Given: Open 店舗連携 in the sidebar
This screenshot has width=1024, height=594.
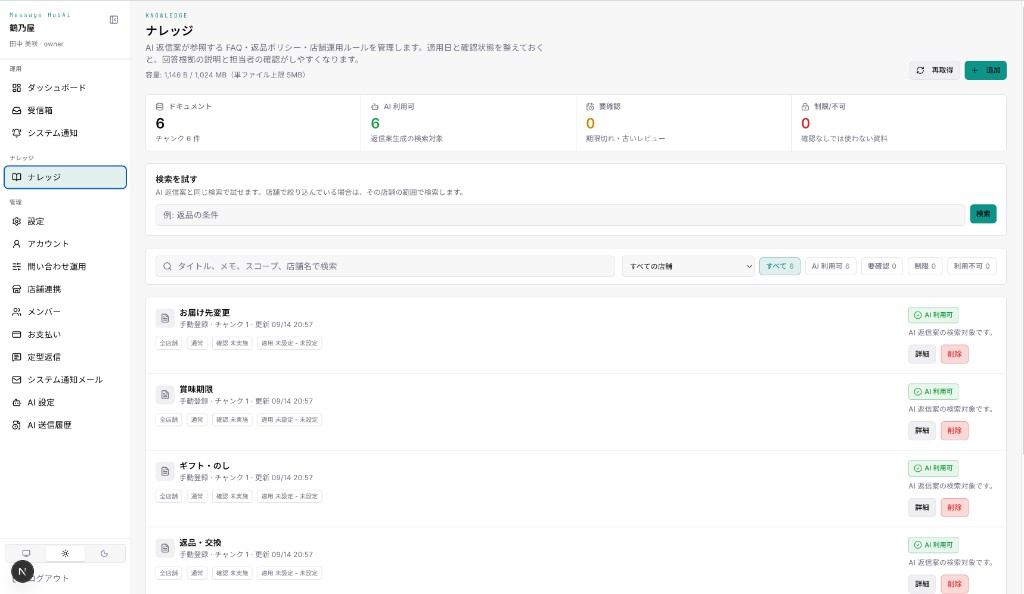Looking at the screenshot, I should pyautogui.click(x=65, y=289).
